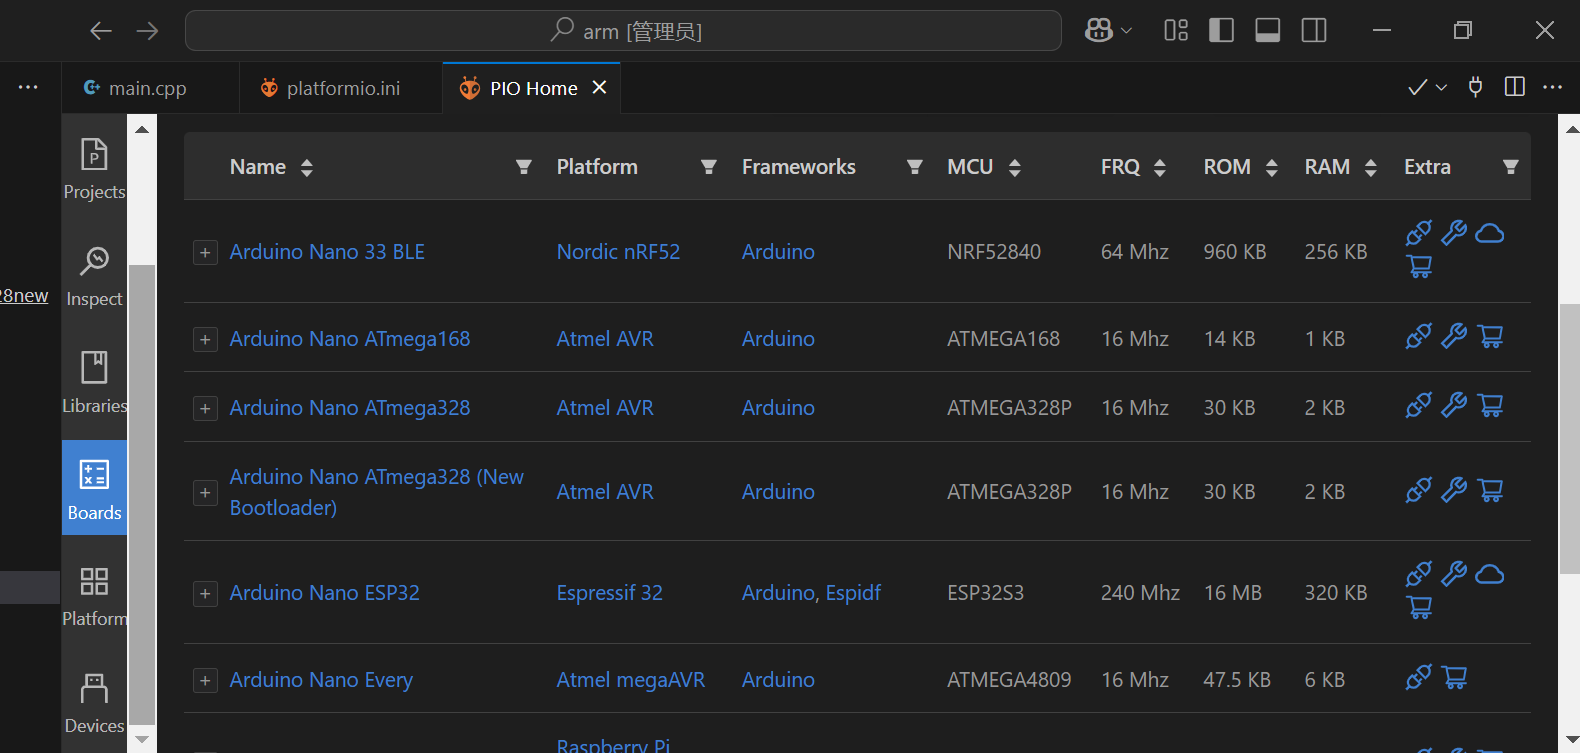Viewport: 1580px width, 753px height.
Task: Expand the Arduino Nano ATmega168 row
Action: [x=205, y=340]
